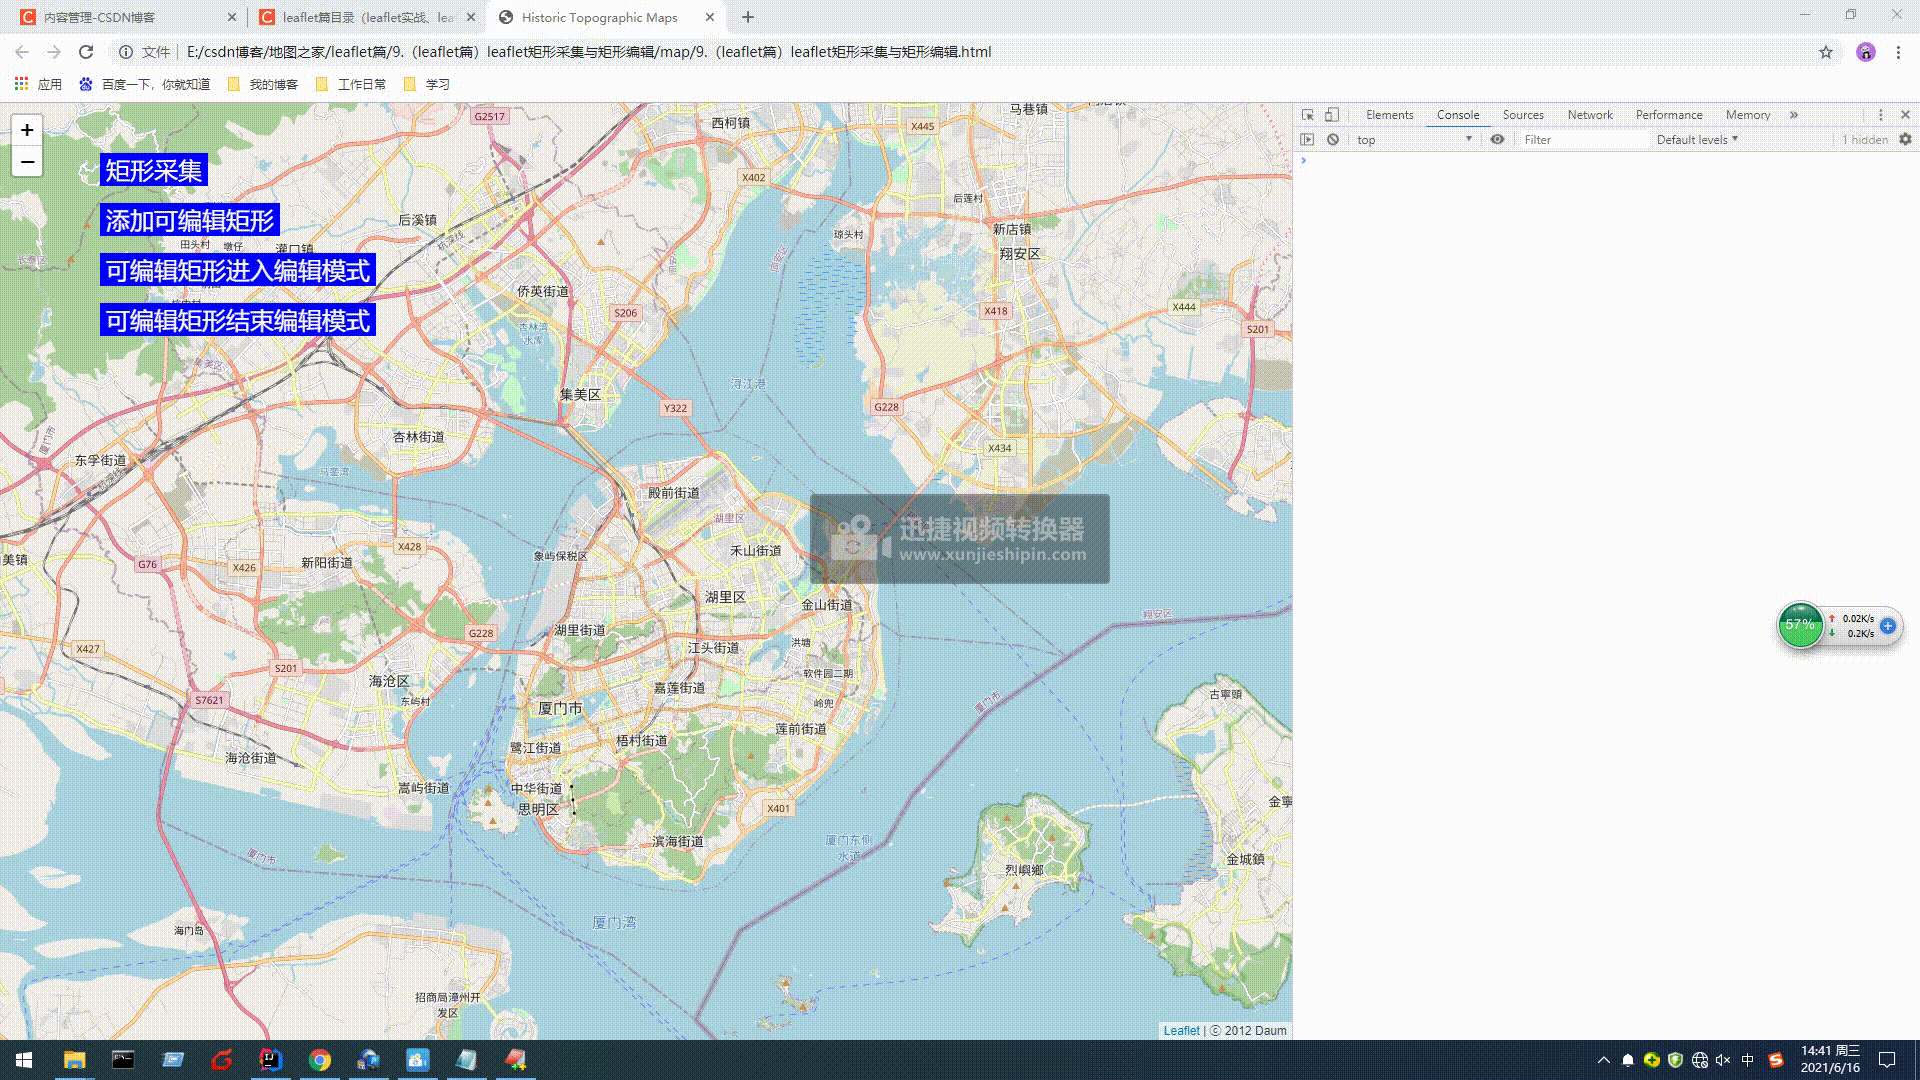1920x1080 pixels.
Task: Switch input method via the 中 indicator
Action: (x=1745, y=1061)
